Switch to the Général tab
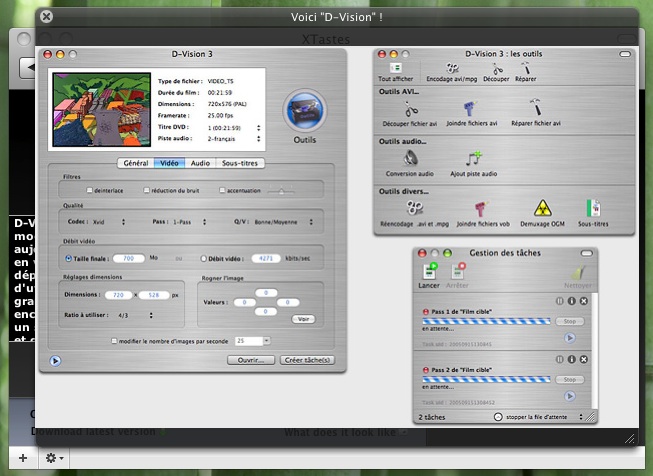653x476 pixels. pos(136,163)
